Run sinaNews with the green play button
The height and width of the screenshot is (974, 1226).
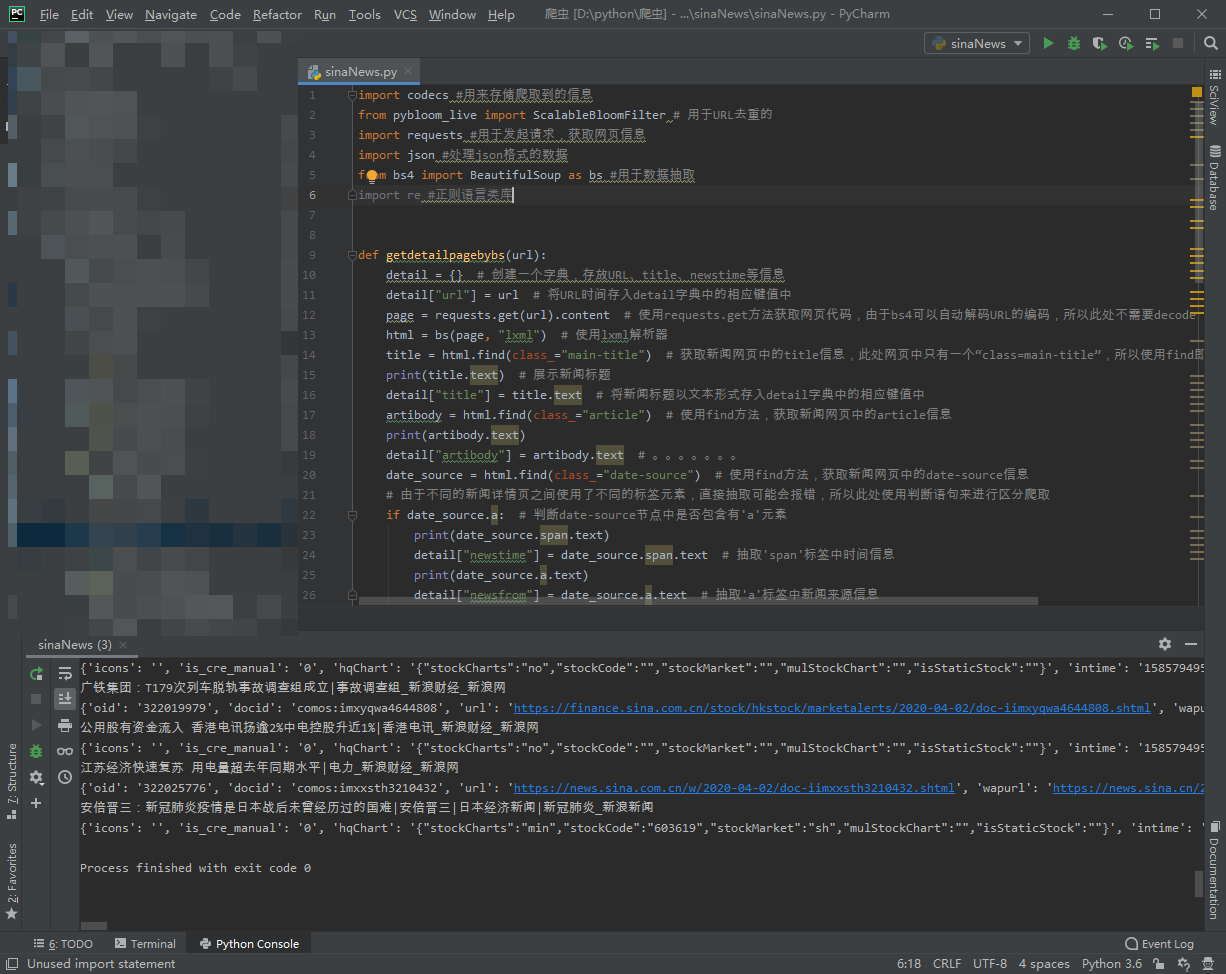(x=1048, y=43)
